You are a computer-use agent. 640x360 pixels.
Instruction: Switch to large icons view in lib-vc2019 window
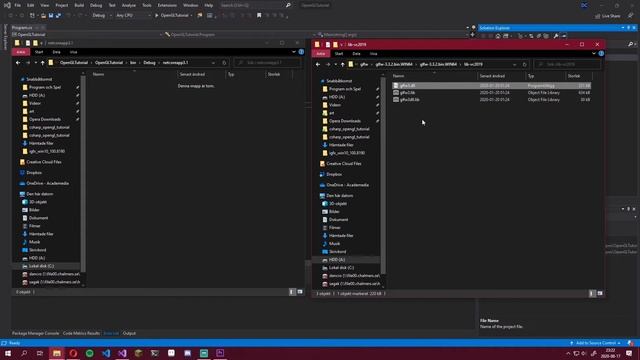click(600, 293)
